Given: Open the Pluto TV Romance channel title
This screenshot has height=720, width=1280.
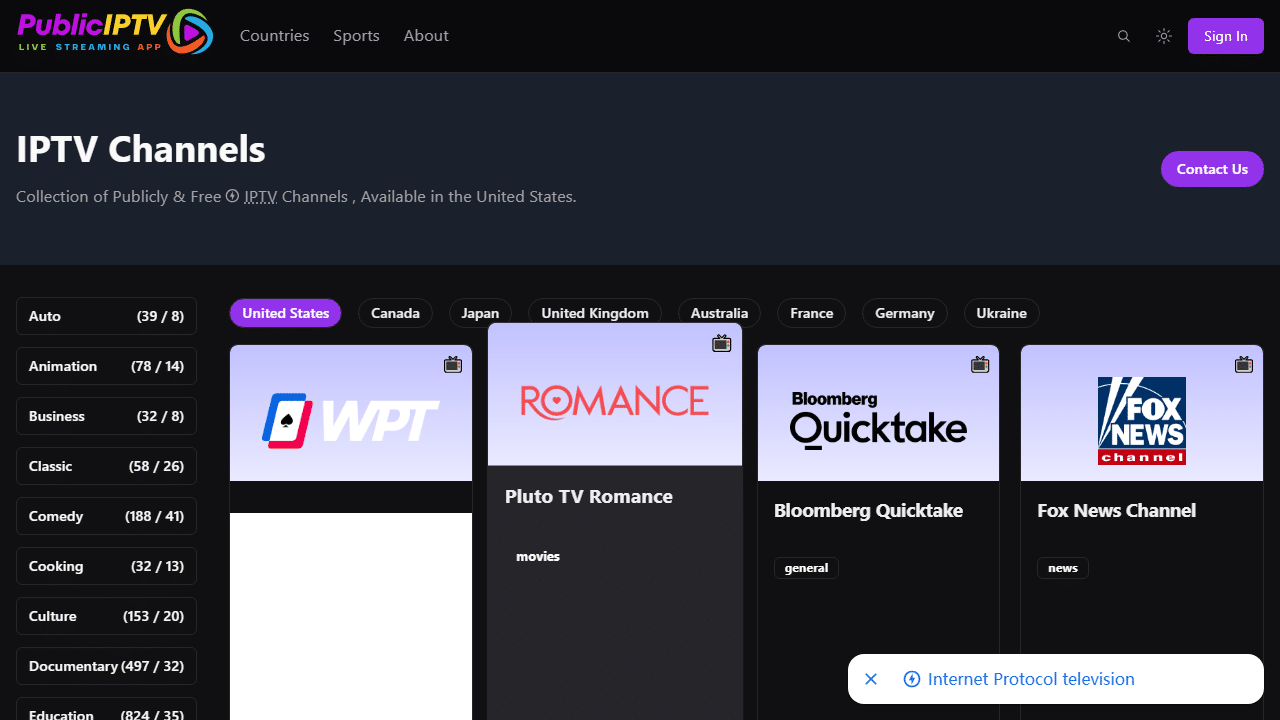Looking at the screenshot, I should click(589, 496).
